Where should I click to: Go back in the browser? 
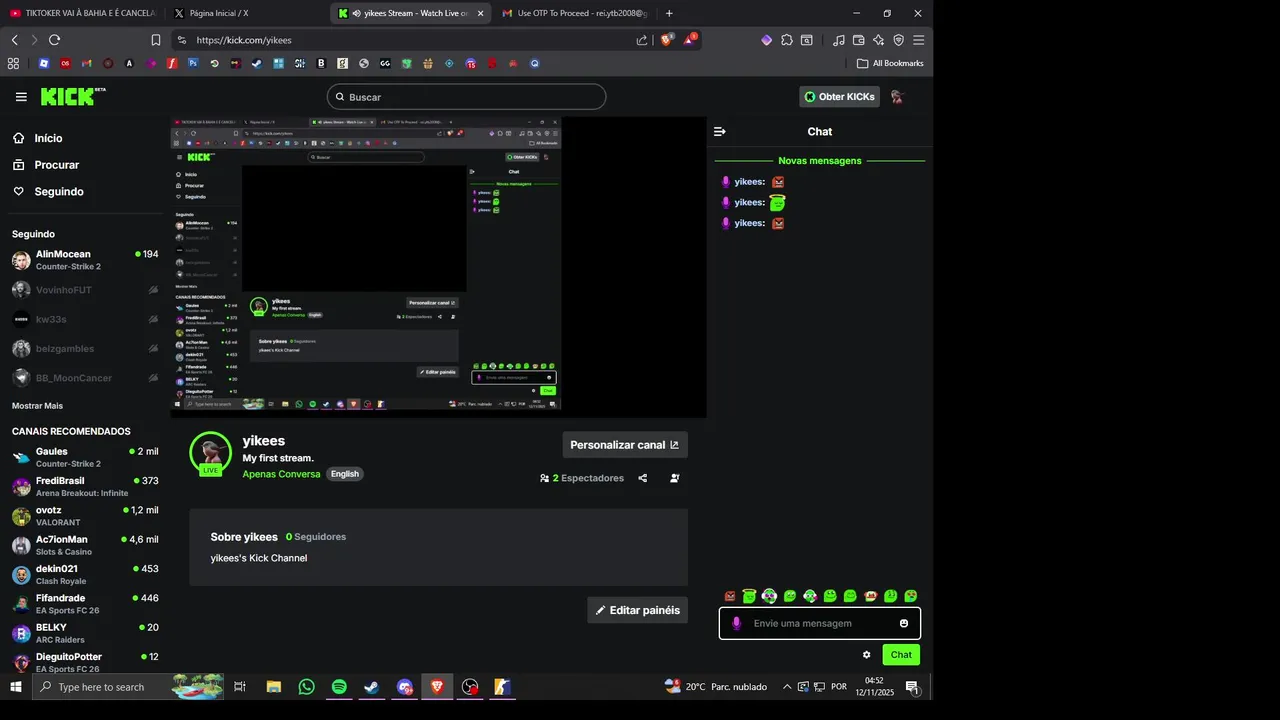point(14,40)
